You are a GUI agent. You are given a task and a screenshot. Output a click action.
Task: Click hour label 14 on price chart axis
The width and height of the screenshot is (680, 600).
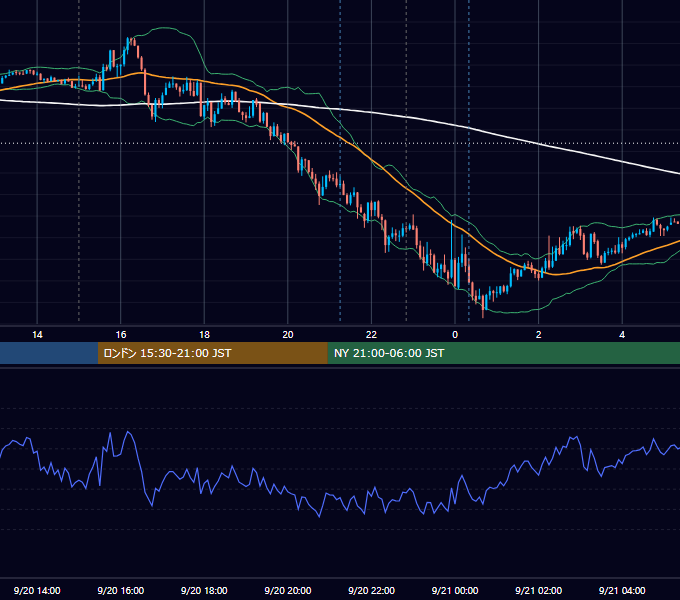tap(37, 335)
